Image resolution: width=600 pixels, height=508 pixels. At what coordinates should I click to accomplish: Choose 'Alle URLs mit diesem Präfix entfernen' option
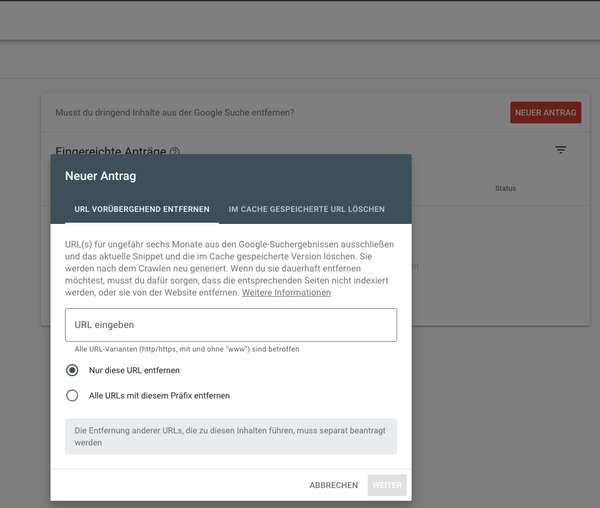click(x=72, y=395)
